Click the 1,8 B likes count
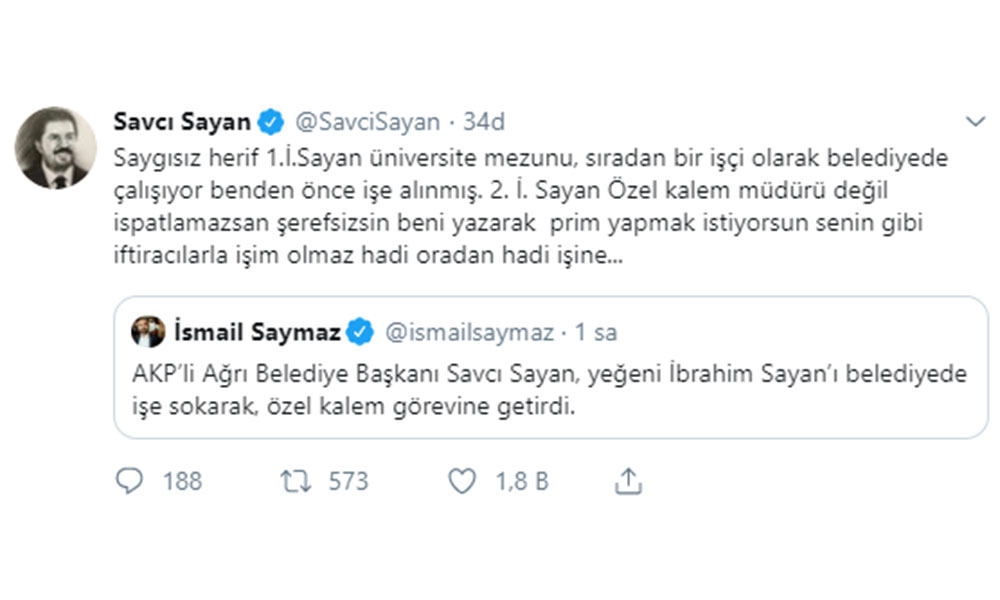Screen dimensions: 1000x600 click(522, 482)
